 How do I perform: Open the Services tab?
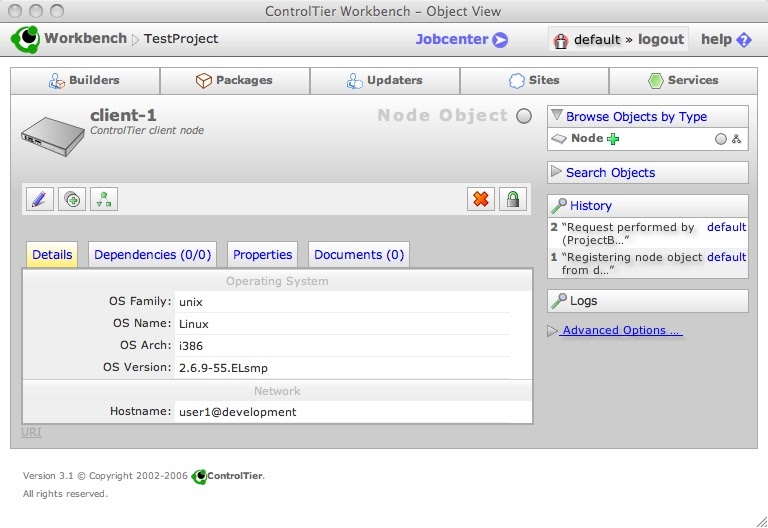click(683, 80)
